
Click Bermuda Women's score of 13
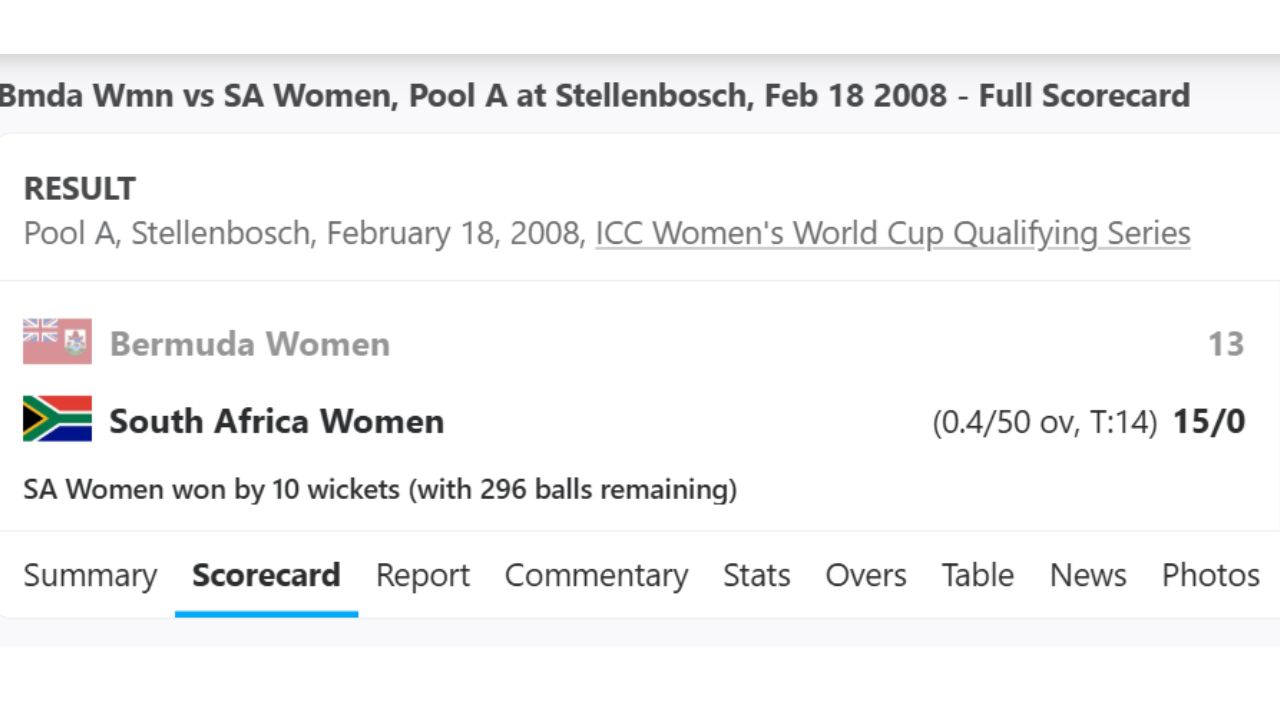coord(1225,344)
